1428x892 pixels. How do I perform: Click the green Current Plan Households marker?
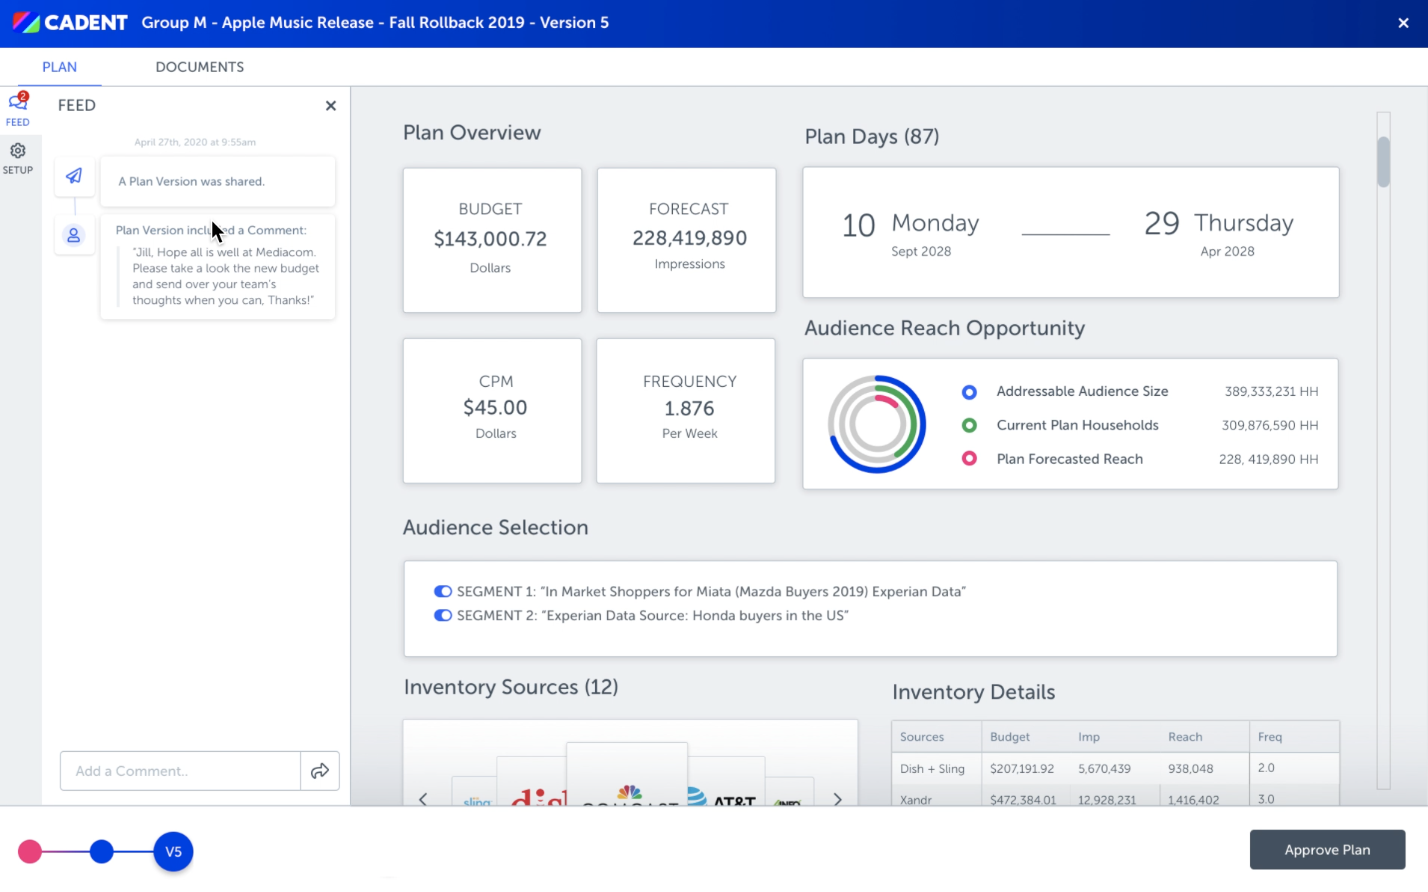point(969,426)
